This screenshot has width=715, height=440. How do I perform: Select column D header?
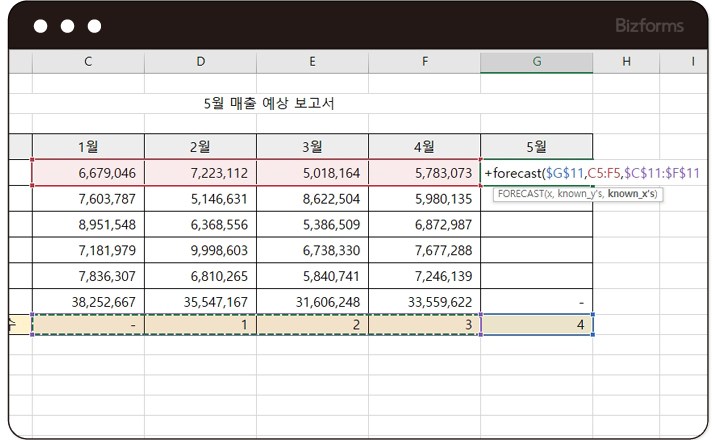200,62
